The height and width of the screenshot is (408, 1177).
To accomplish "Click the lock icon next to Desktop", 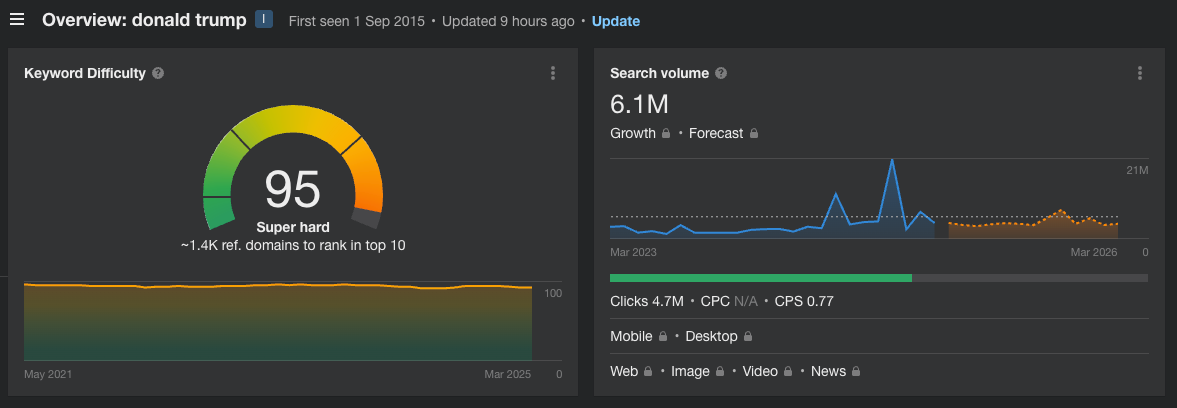I will (x=748, y=337).
